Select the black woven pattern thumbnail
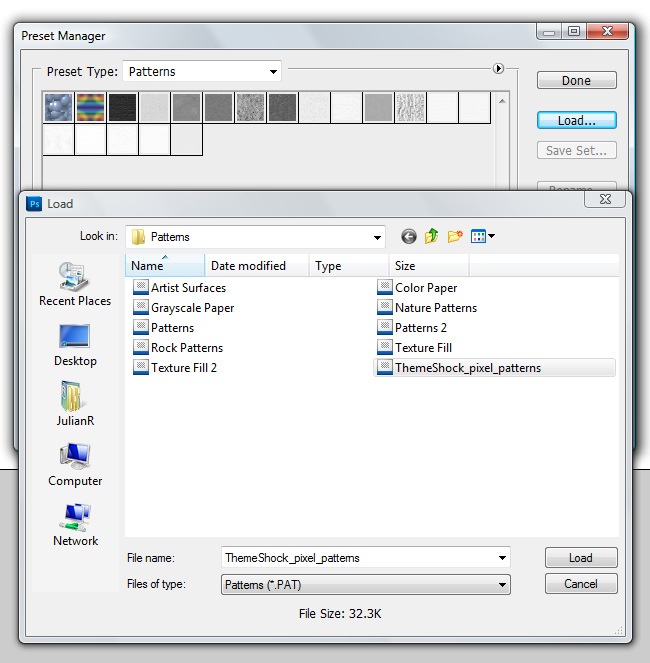Viewport: 650px width, 663px height. [x=123, y=108]
